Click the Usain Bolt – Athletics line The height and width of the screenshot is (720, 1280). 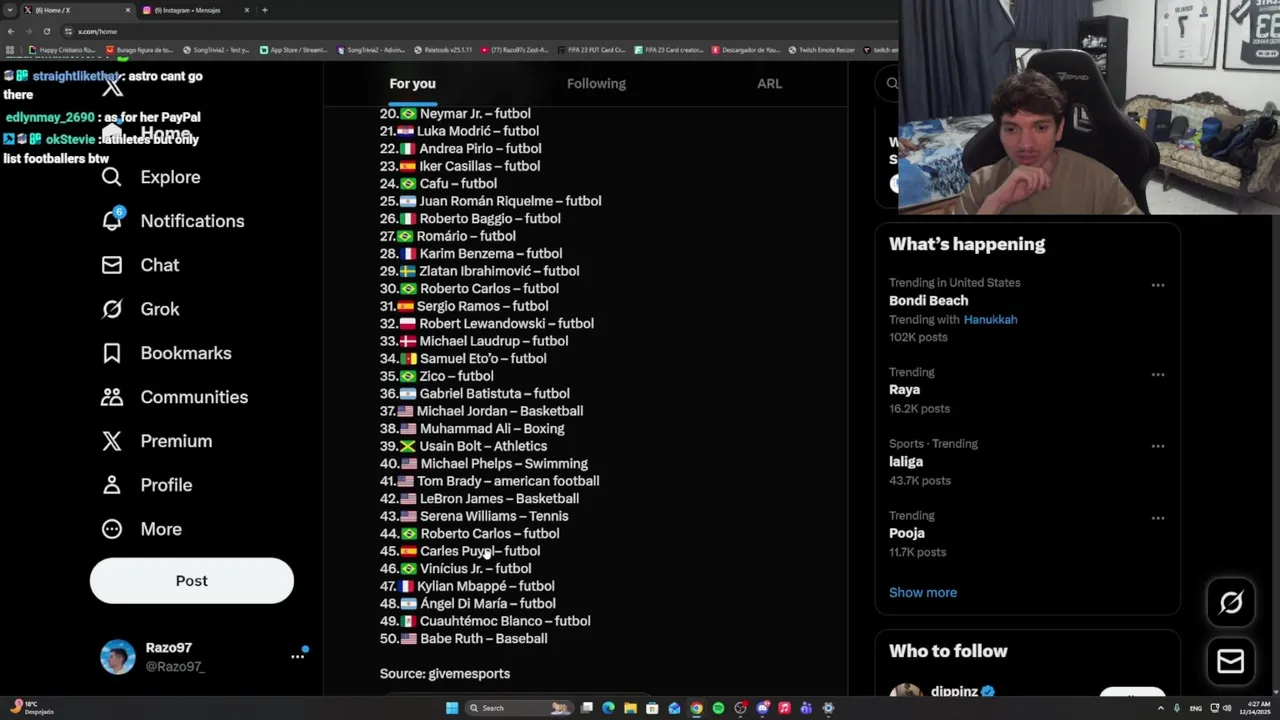tap(463, 446)
